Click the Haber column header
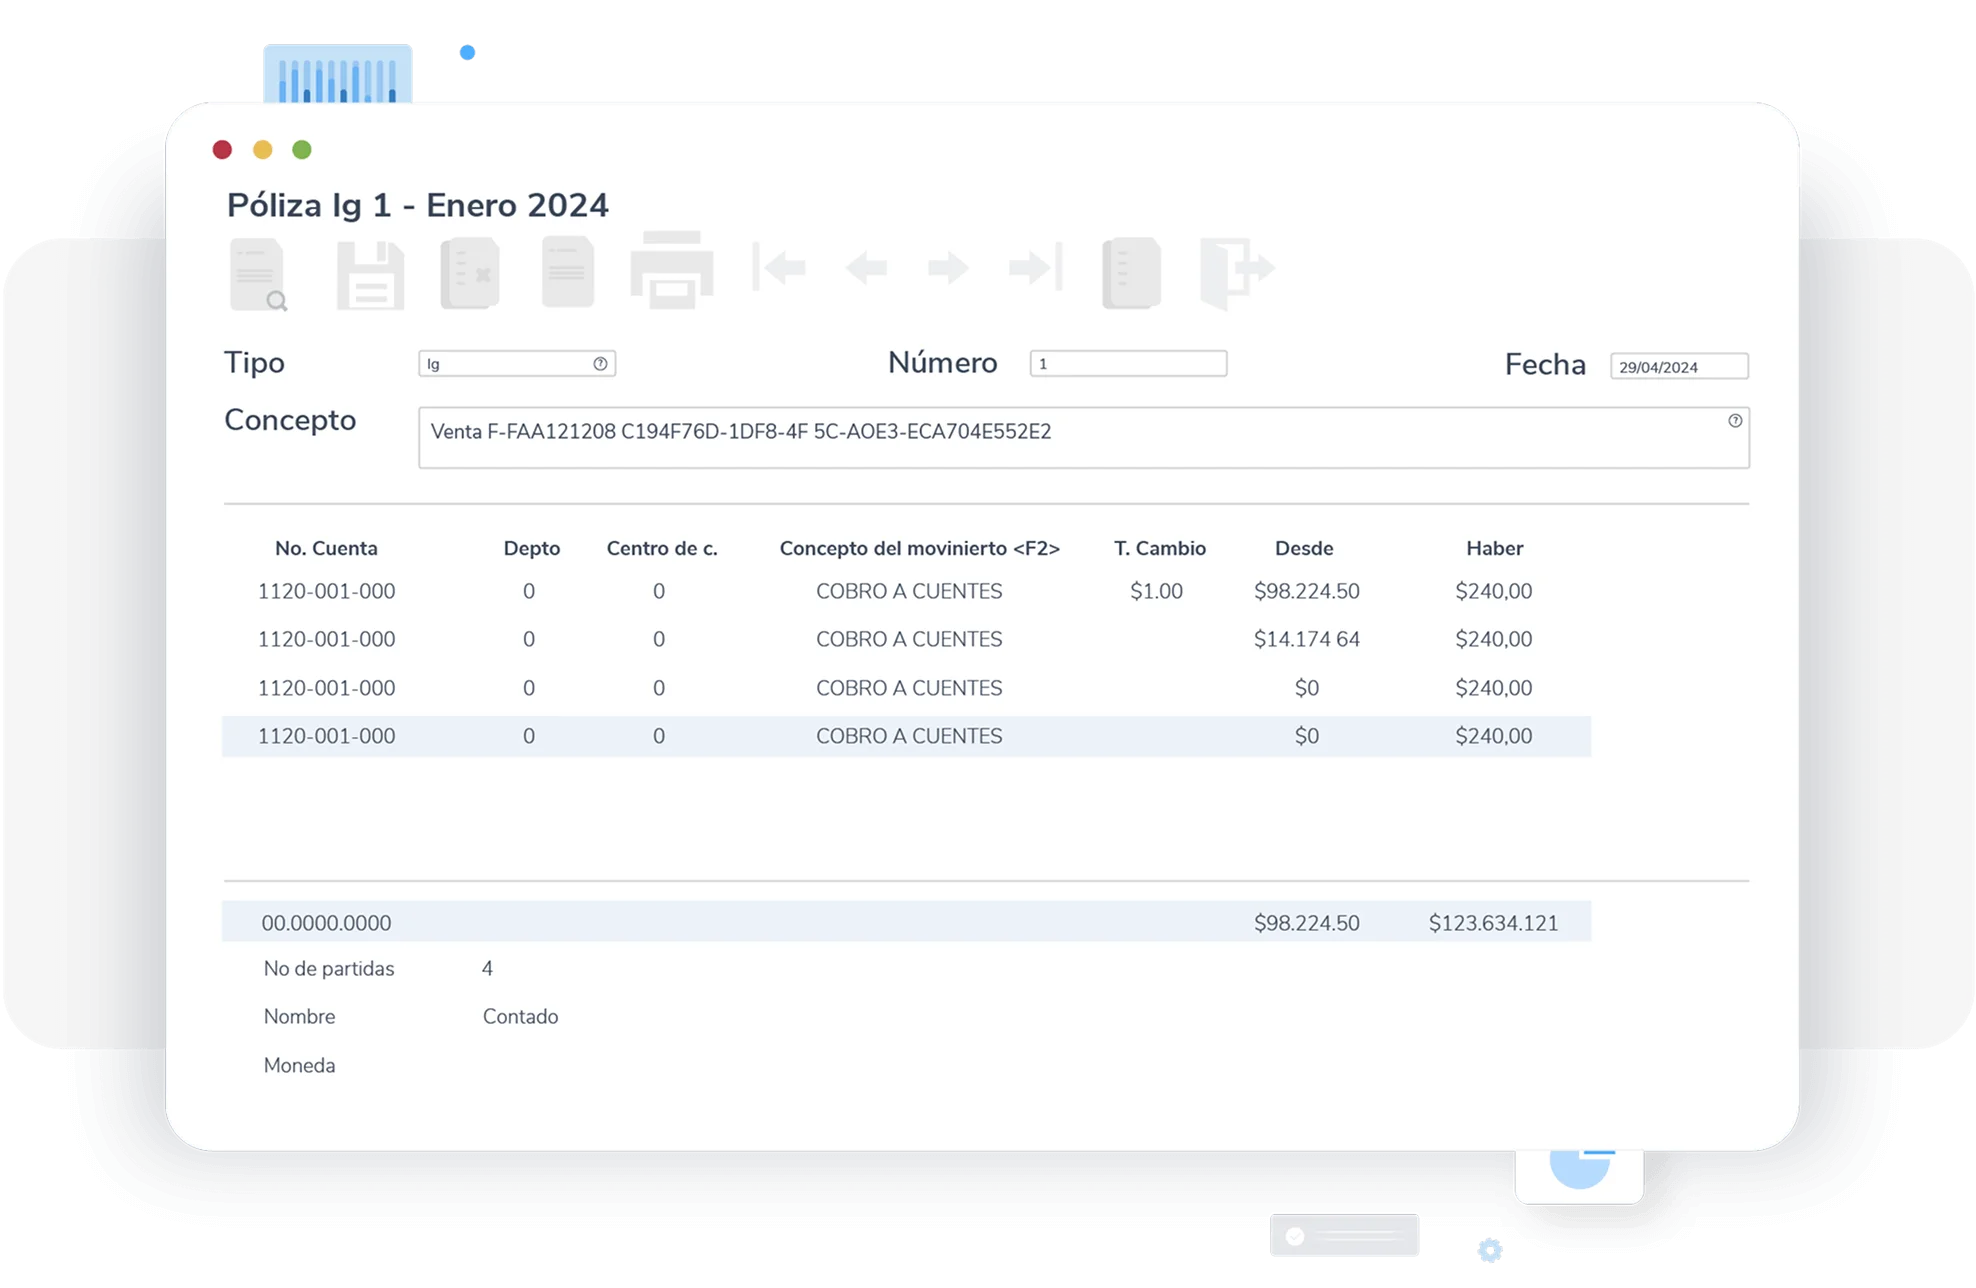 (1494, 548)
